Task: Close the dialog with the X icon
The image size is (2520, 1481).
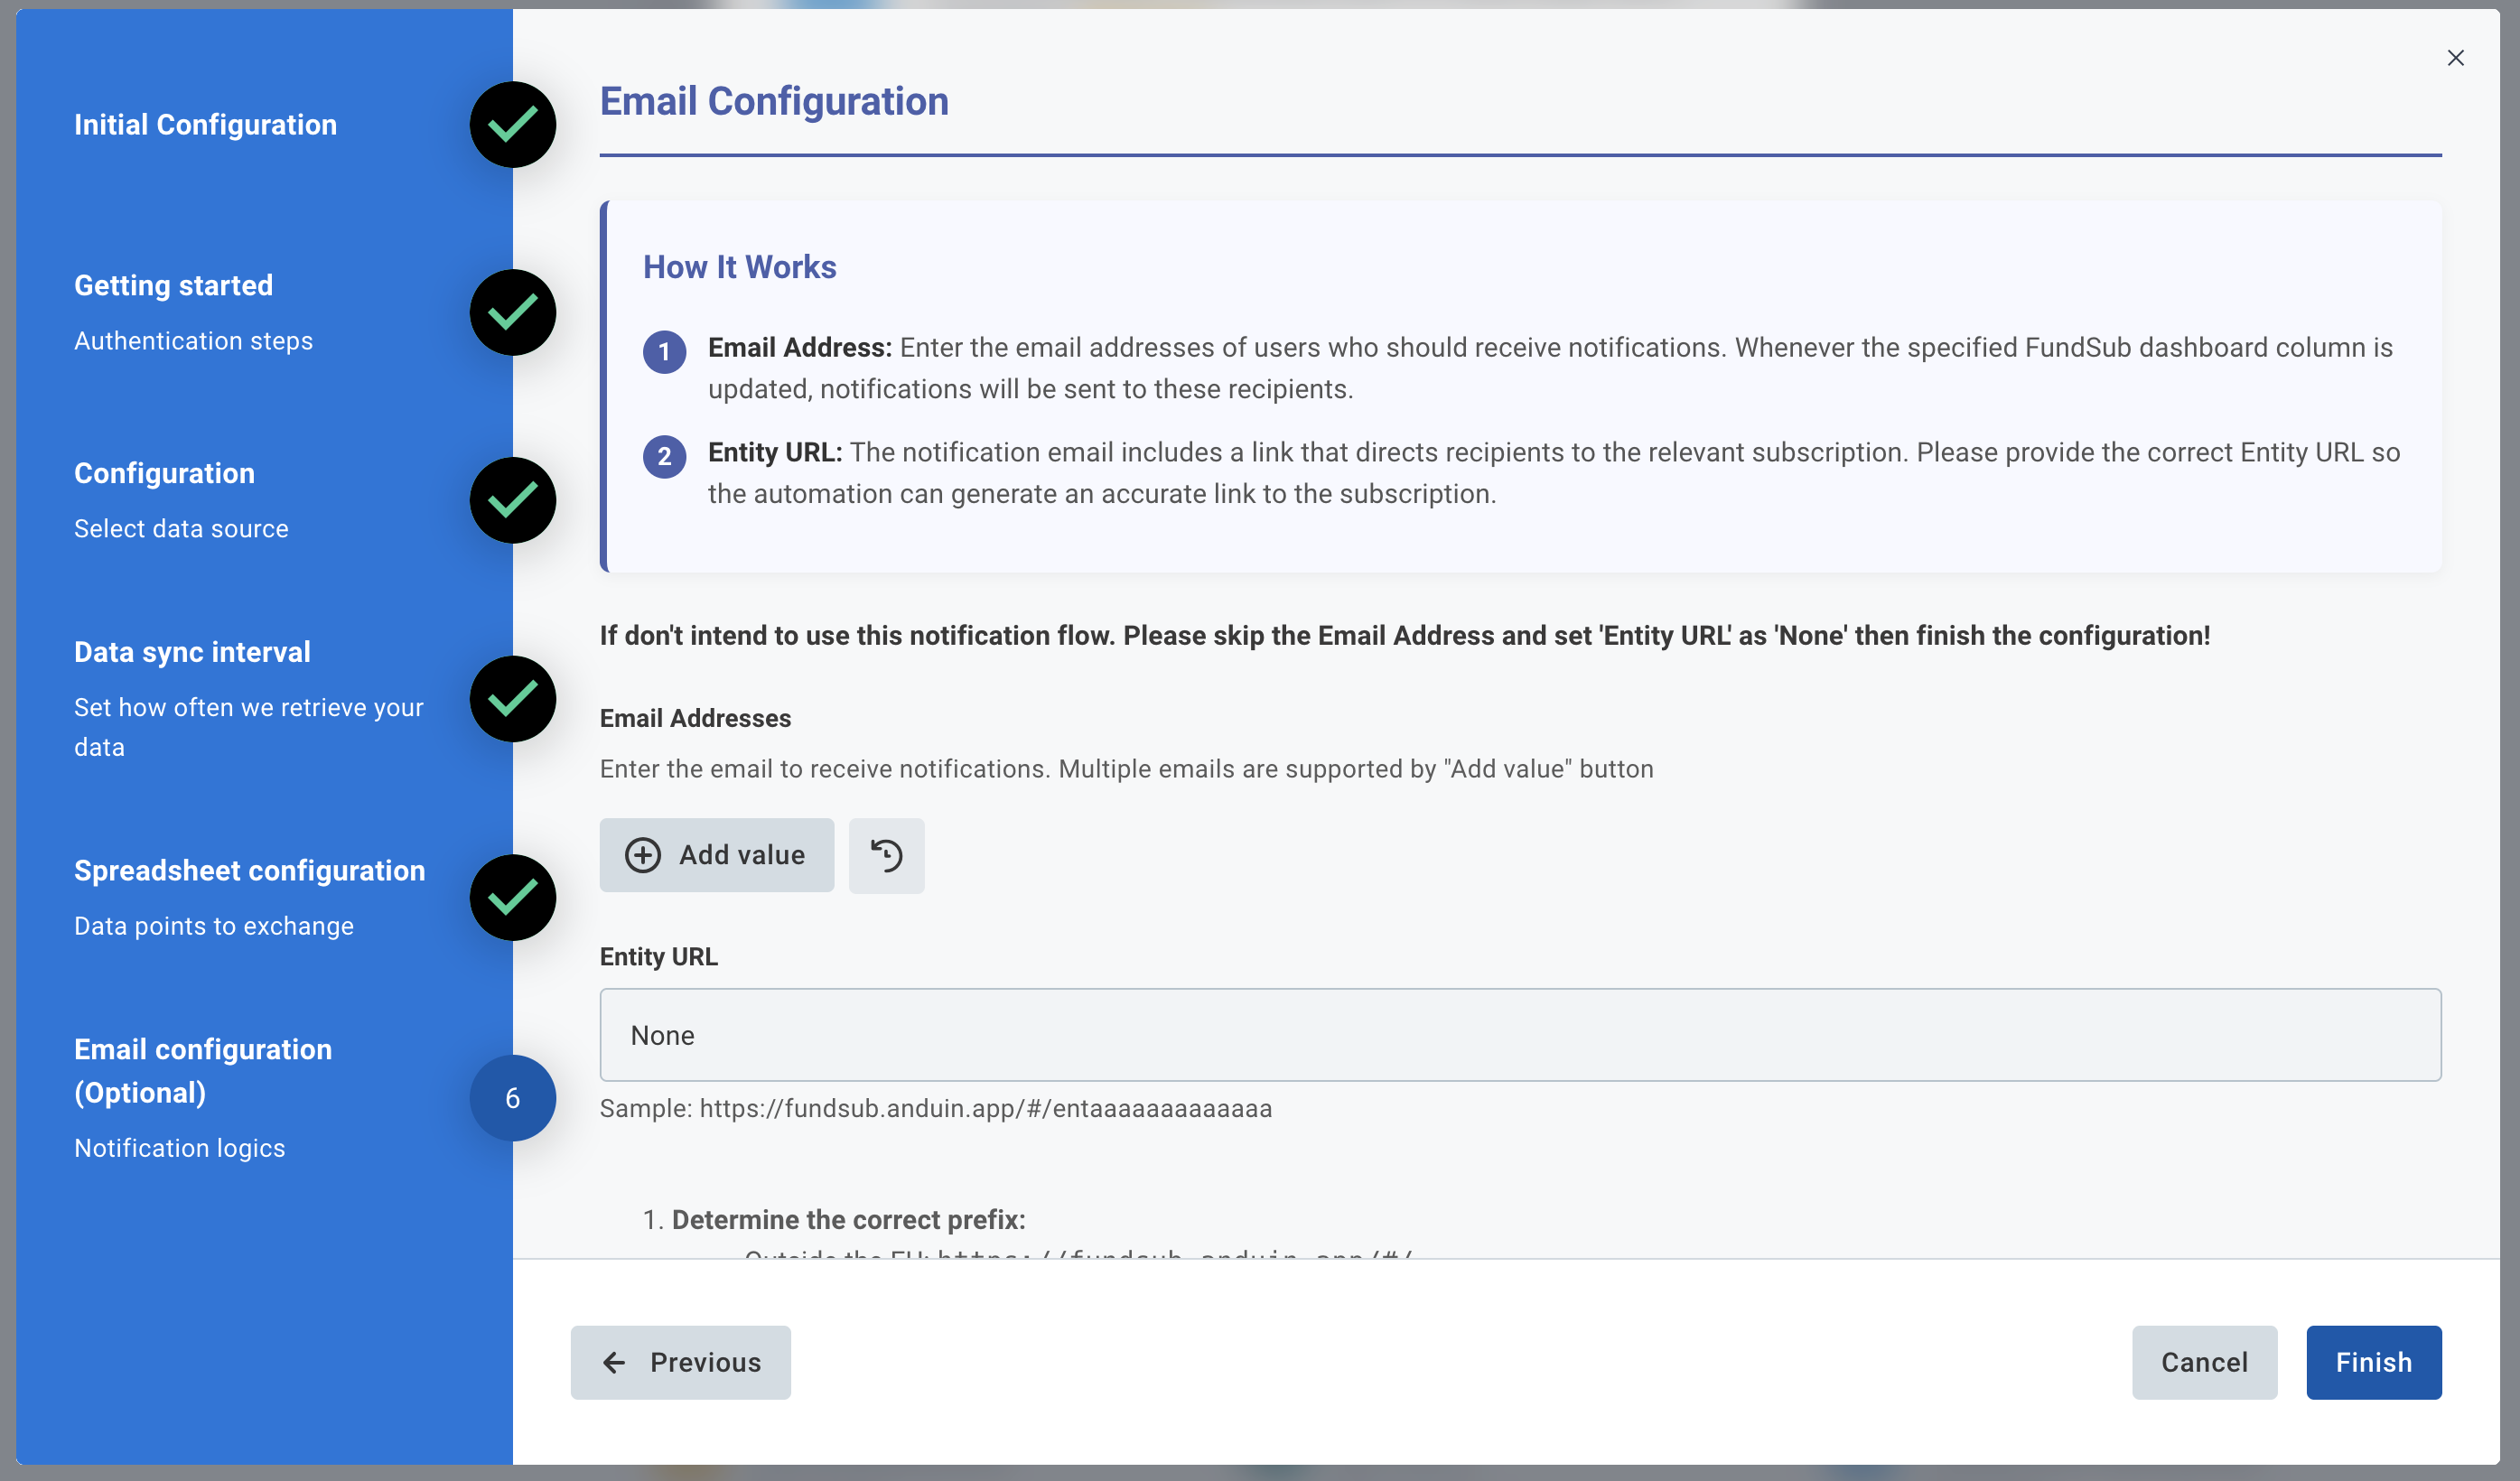Action: (x=2455, y=58)
